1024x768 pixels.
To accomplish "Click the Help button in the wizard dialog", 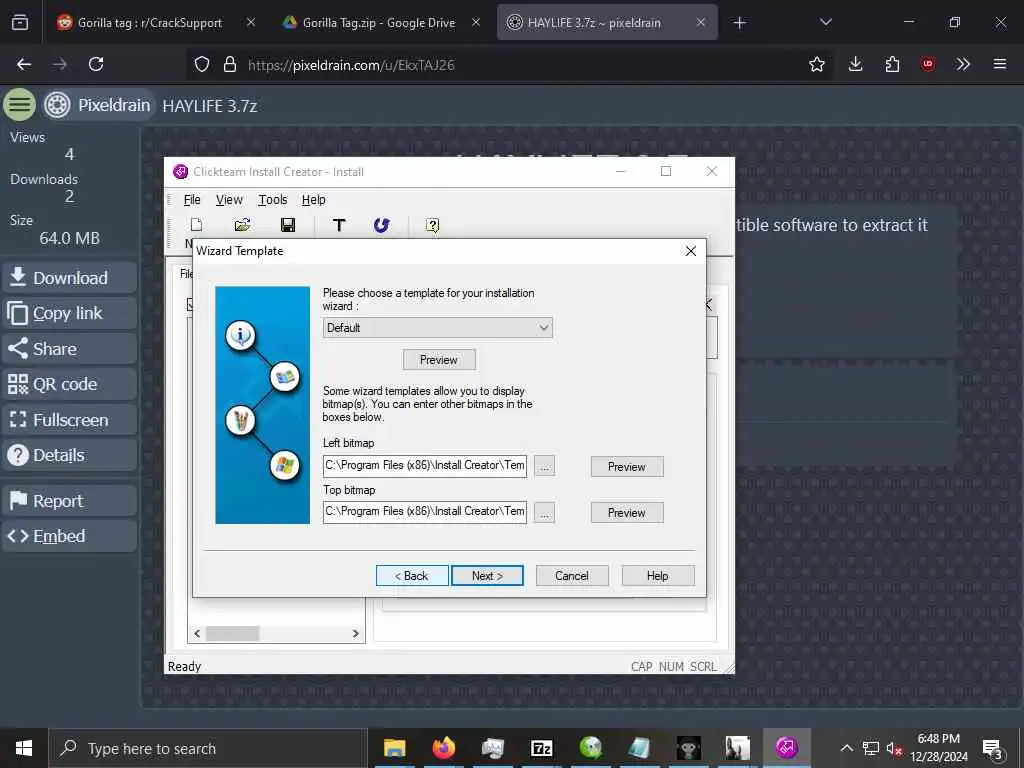I will [x=658, y=576].
